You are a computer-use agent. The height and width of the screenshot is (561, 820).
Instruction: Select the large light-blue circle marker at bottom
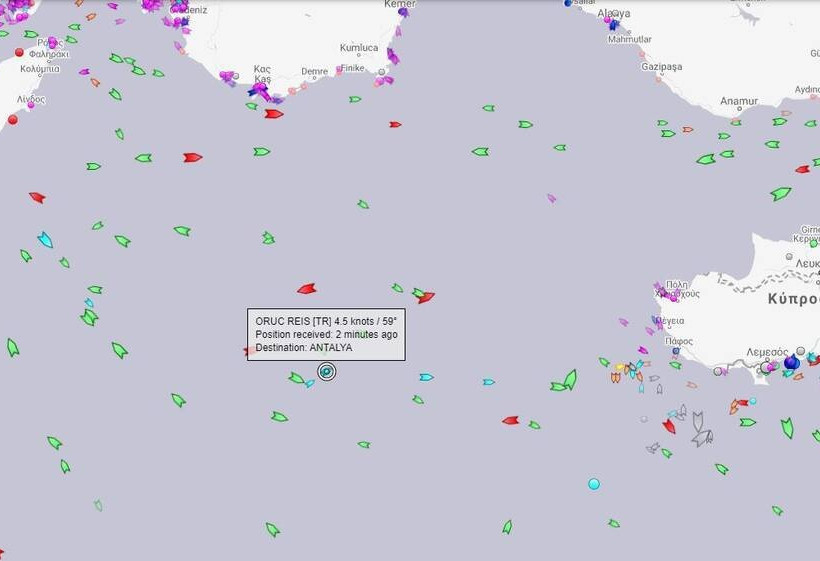pos(594,484)
